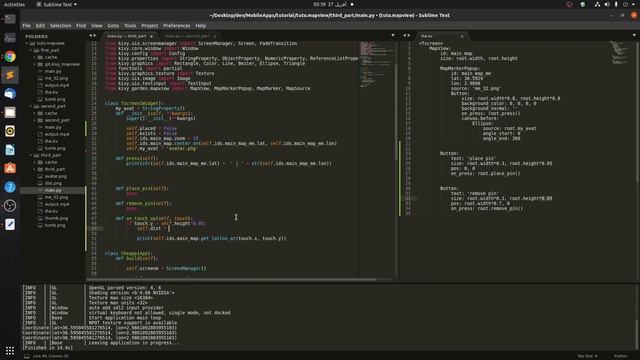Open the Preferences menu
Image resolution: width=640 pixels, height=360 pixels.
tap(176, 26)
